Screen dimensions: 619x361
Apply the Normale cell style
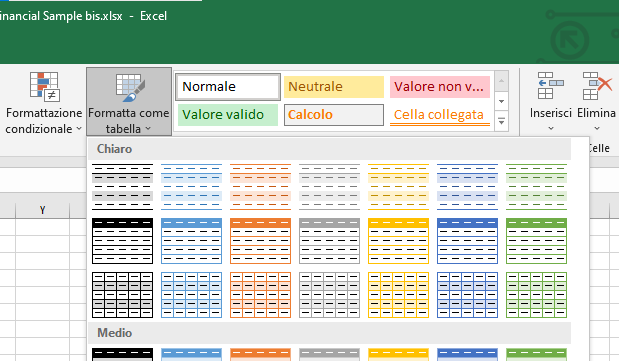[x=228, y=86]
